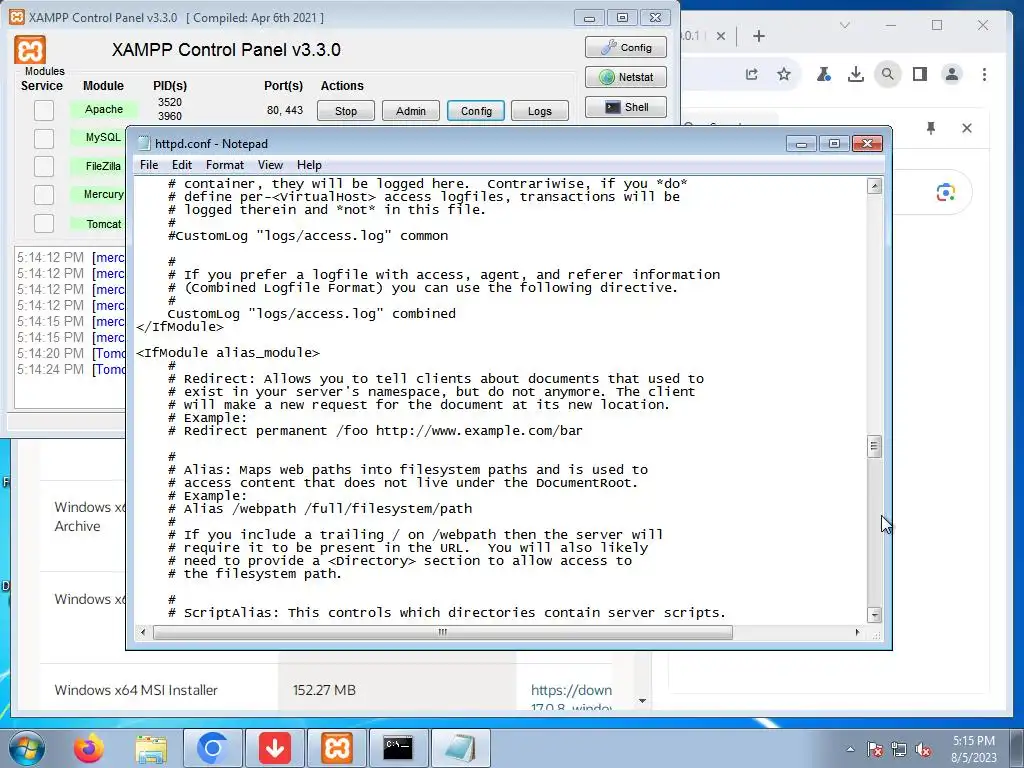Click the Notepad horizontal scrollbar thumb
The width and height of the screenshot is (1024, 768).
(442, 632)
